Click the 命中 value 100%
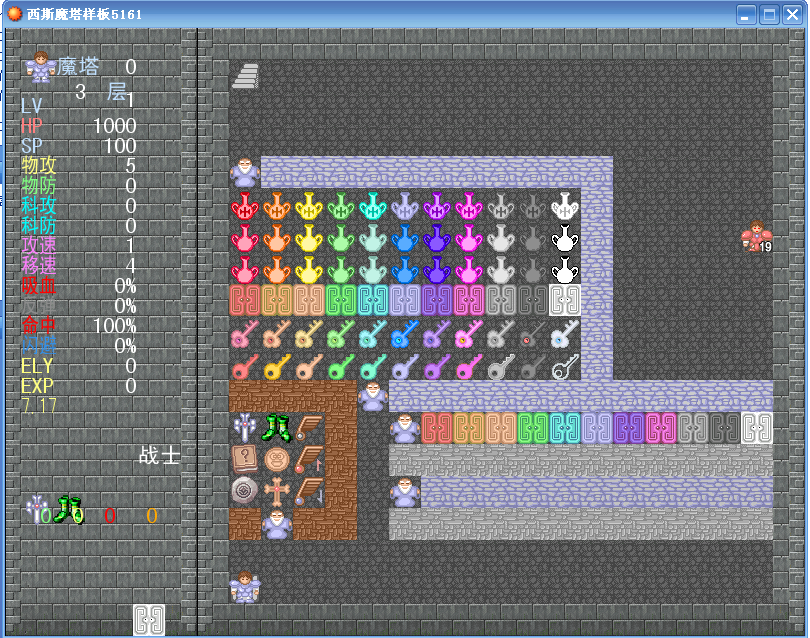The height and width of the screenshot is (638, 810). (115, 325)
